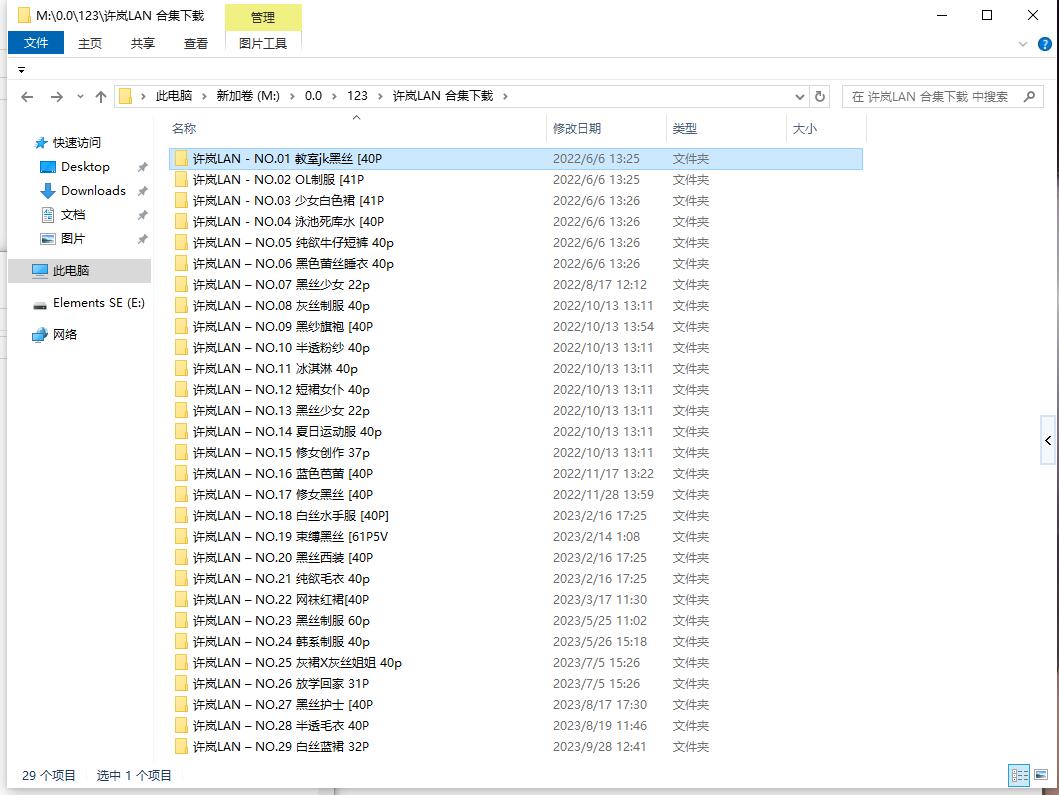The width and height of the screenshot is (1059, 795).
Task: Select folder icon of NO.11 冰淇淋
Action: 181,369
